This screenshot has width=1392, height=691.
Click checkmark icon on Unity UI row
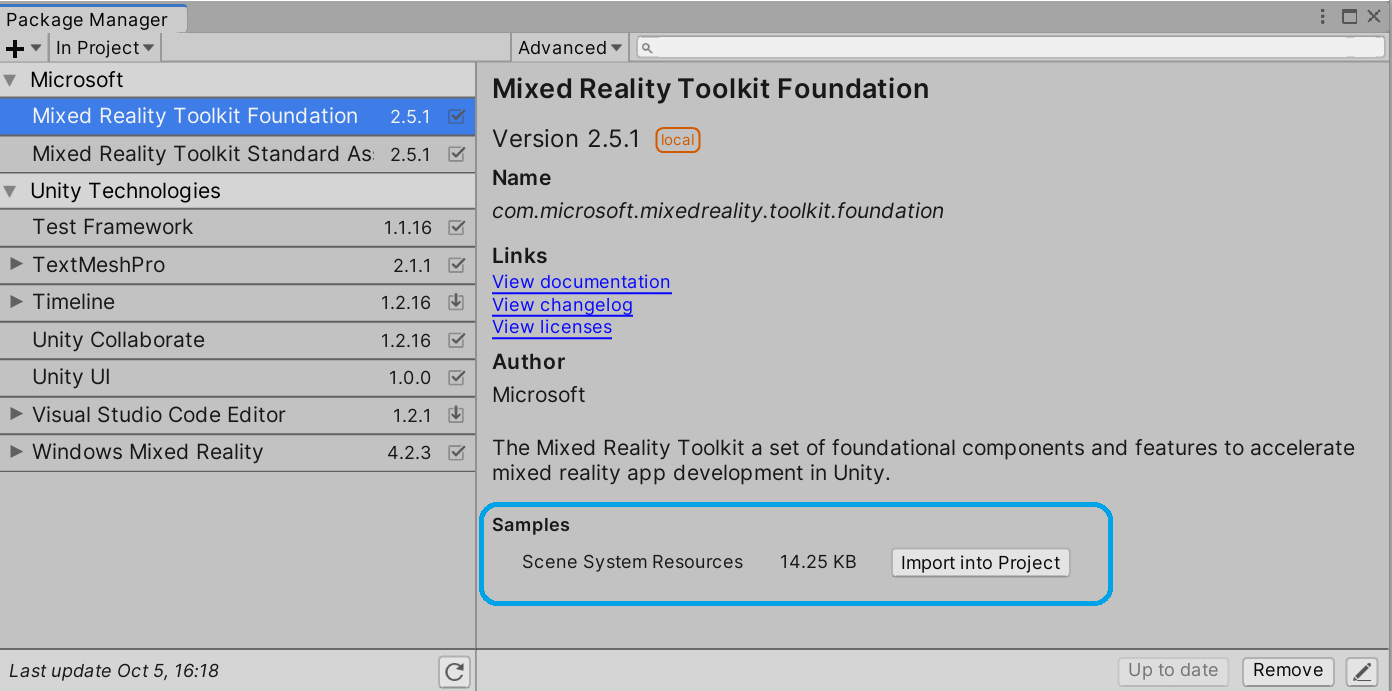click(x=457, y=378)
